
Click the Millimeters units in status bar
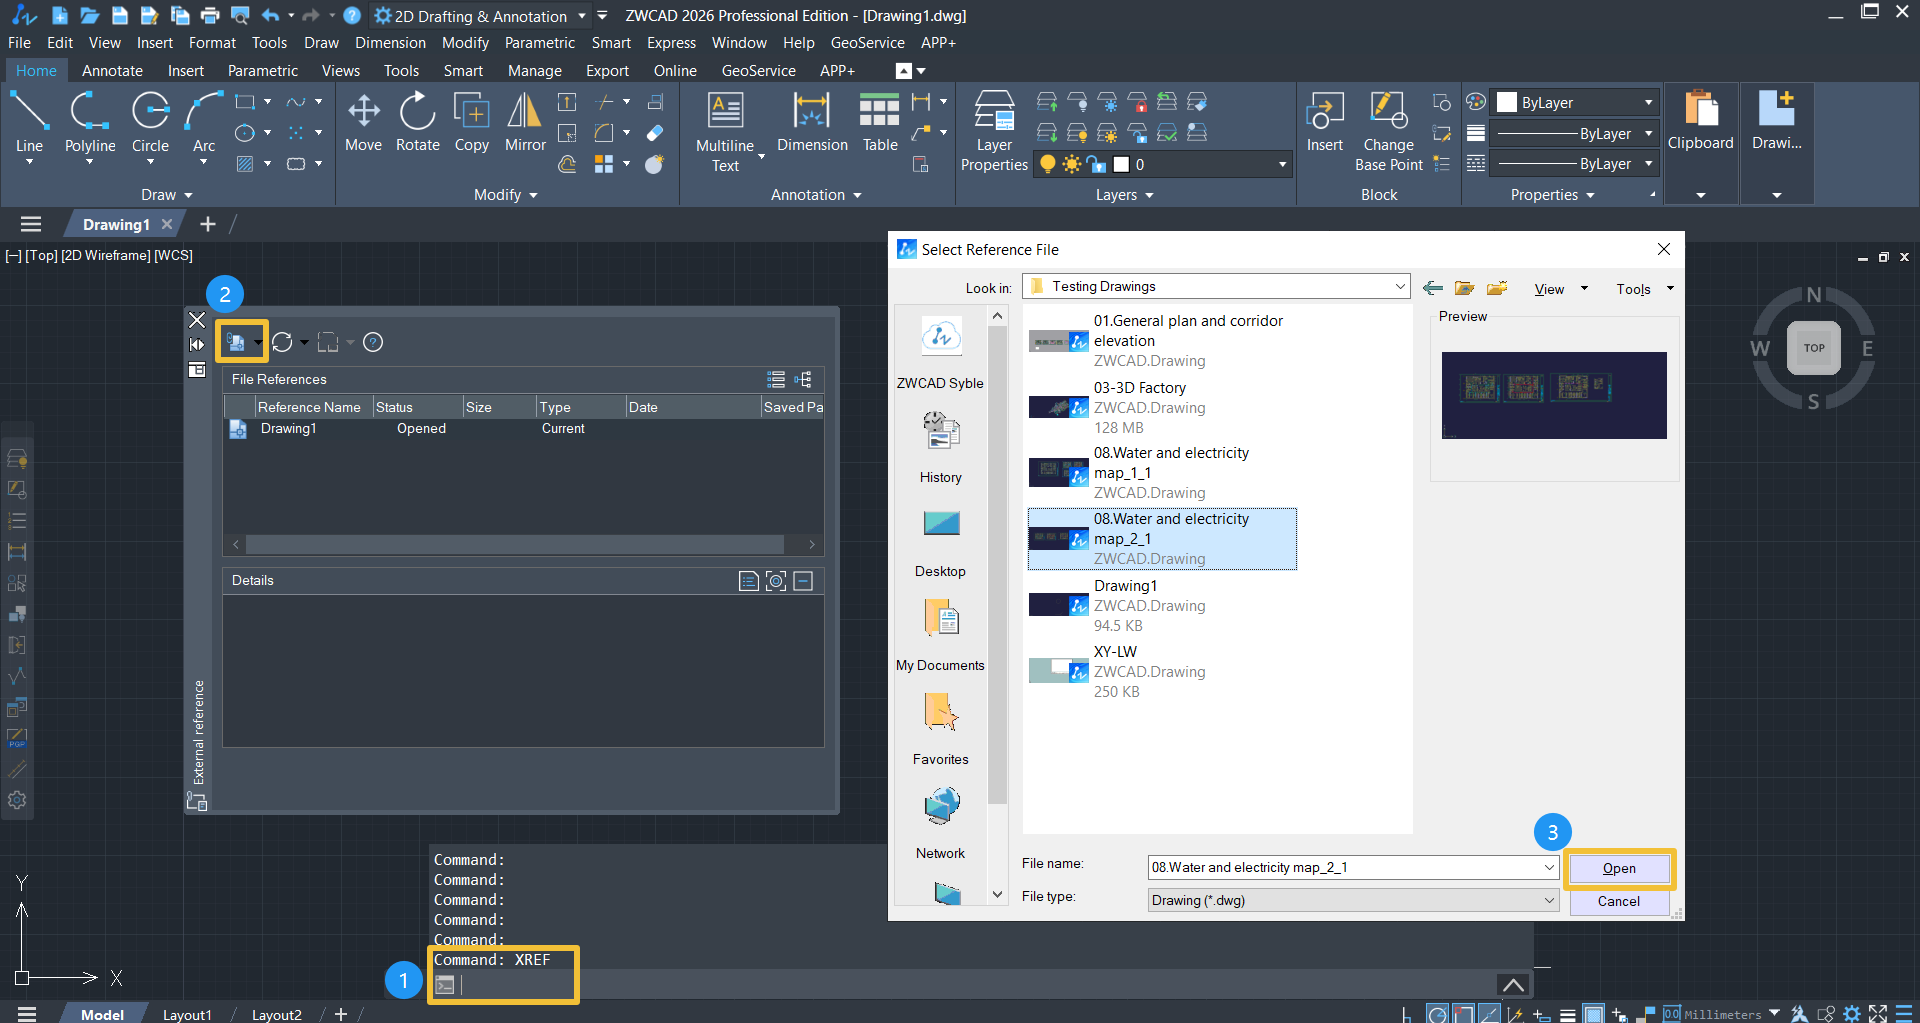point(1722,1014)
